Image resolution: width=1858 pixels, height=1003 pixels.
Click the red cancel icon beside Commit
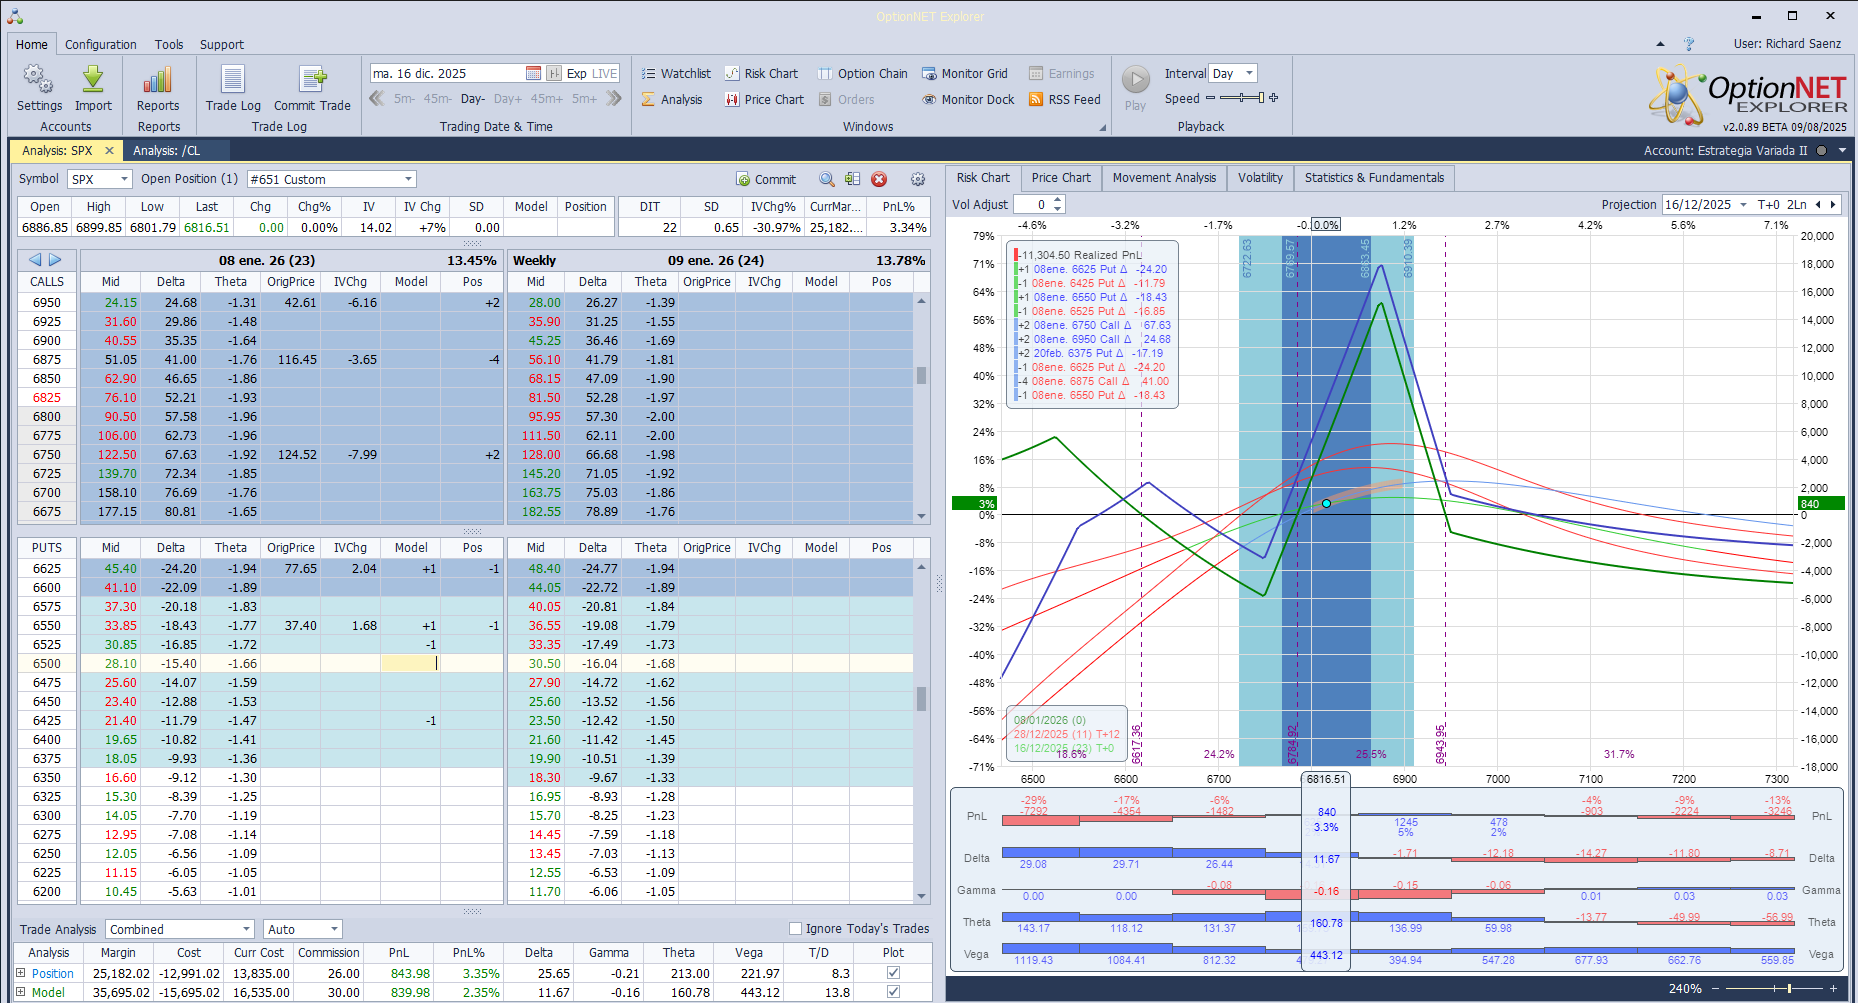click(879, 179)
